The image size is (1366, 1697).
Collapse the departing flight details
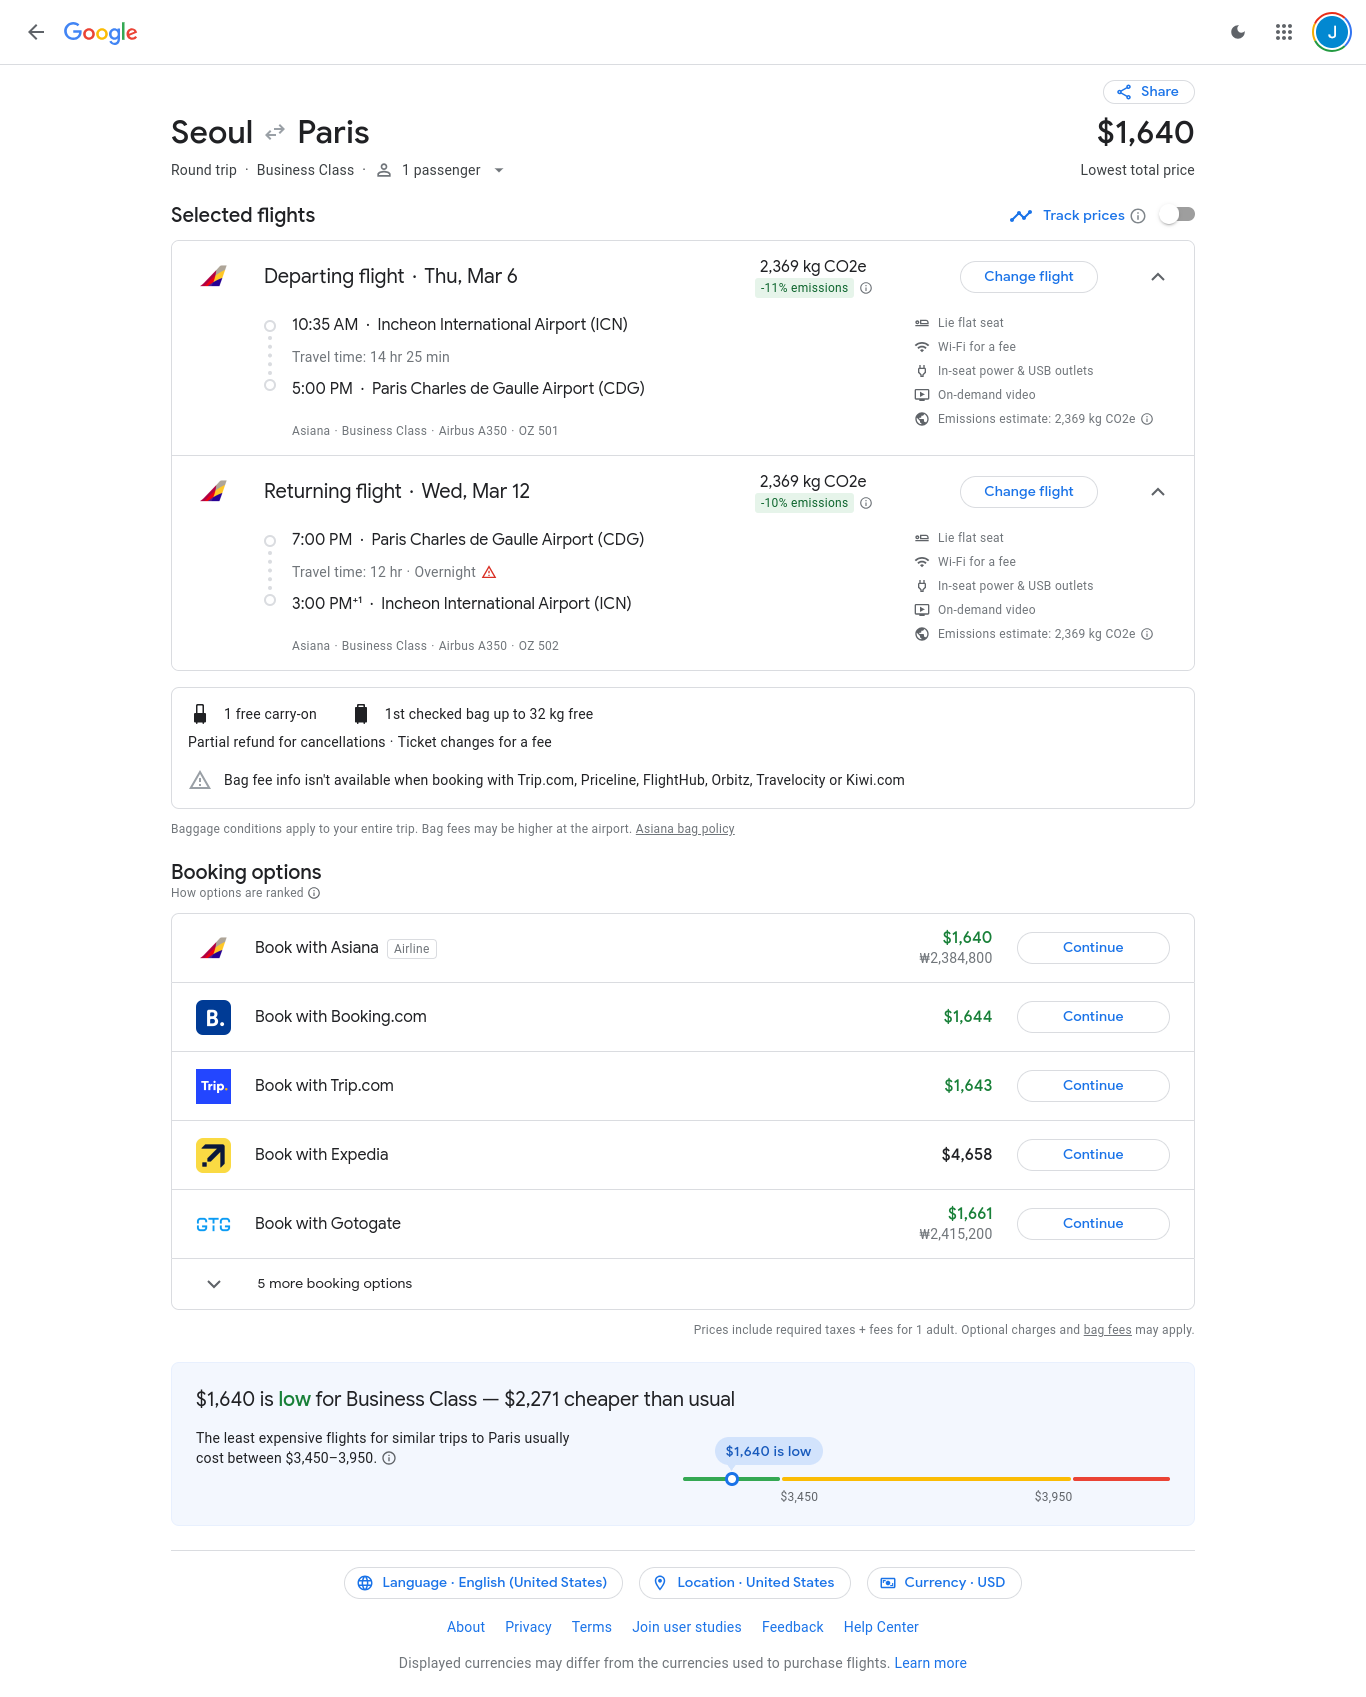(x=1157, y=277)
